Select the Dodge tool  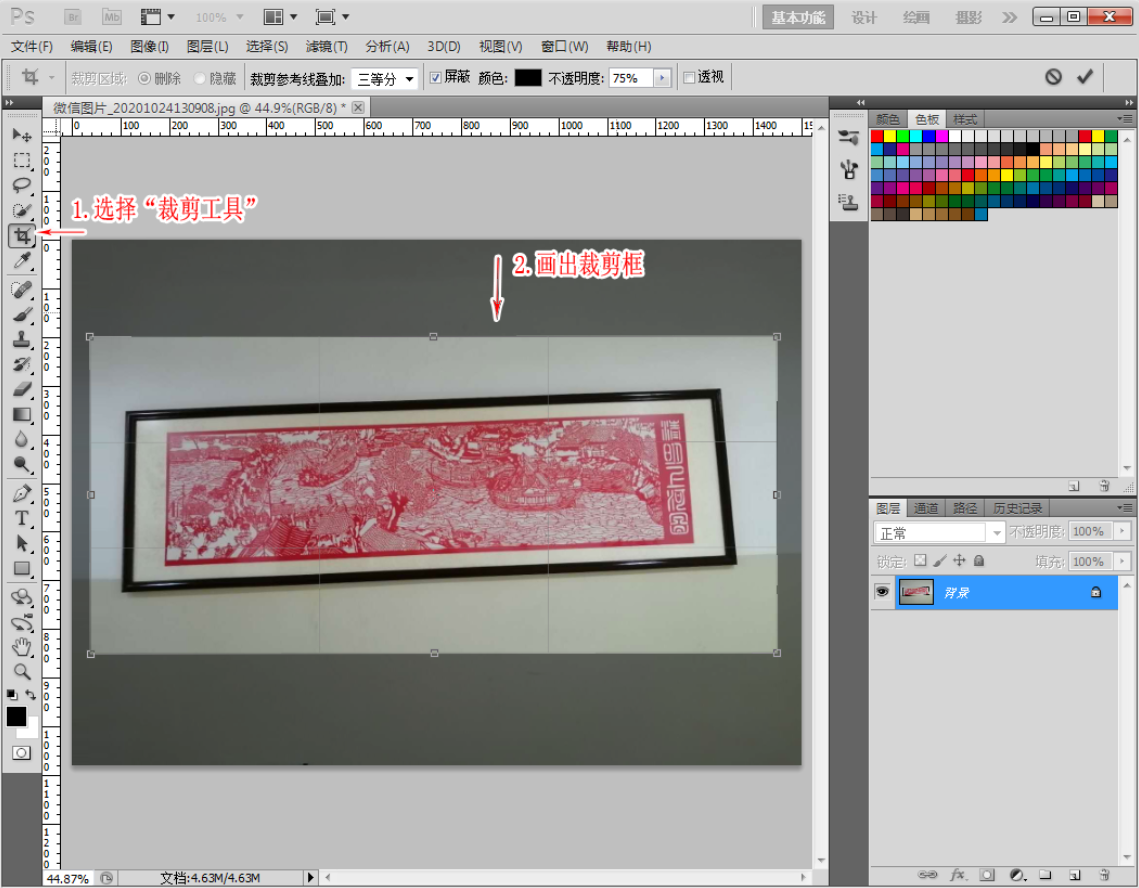[22, 464]
